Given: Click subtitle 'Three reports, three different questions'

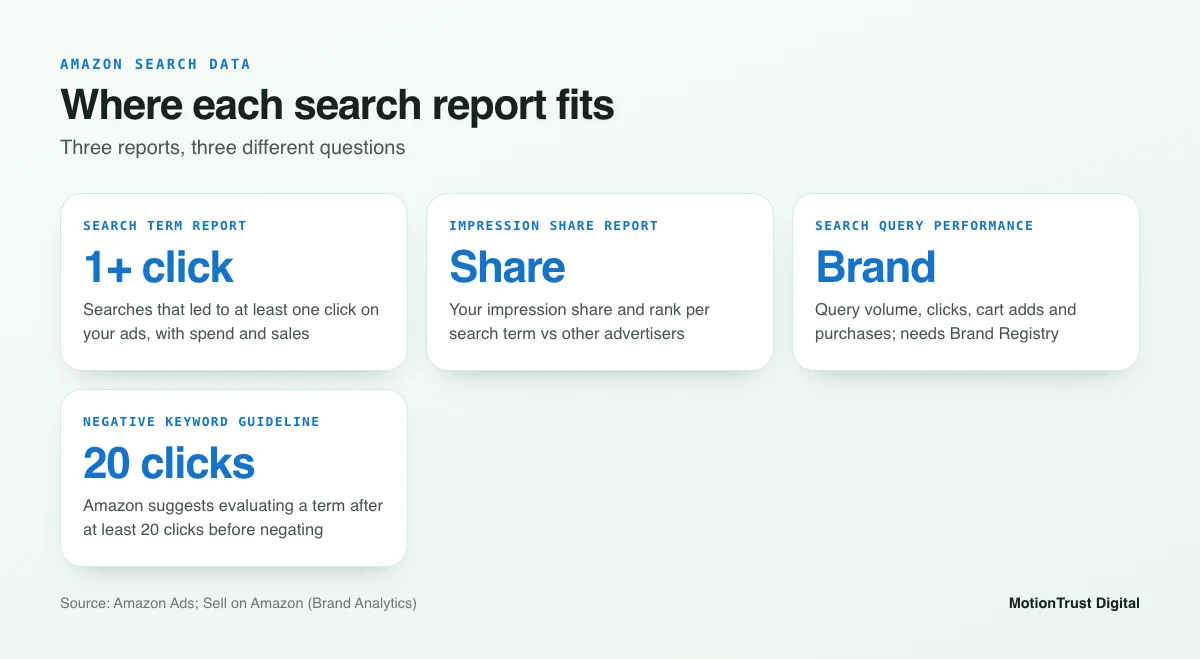Looking at the screenshot, I should click(232, 148).
